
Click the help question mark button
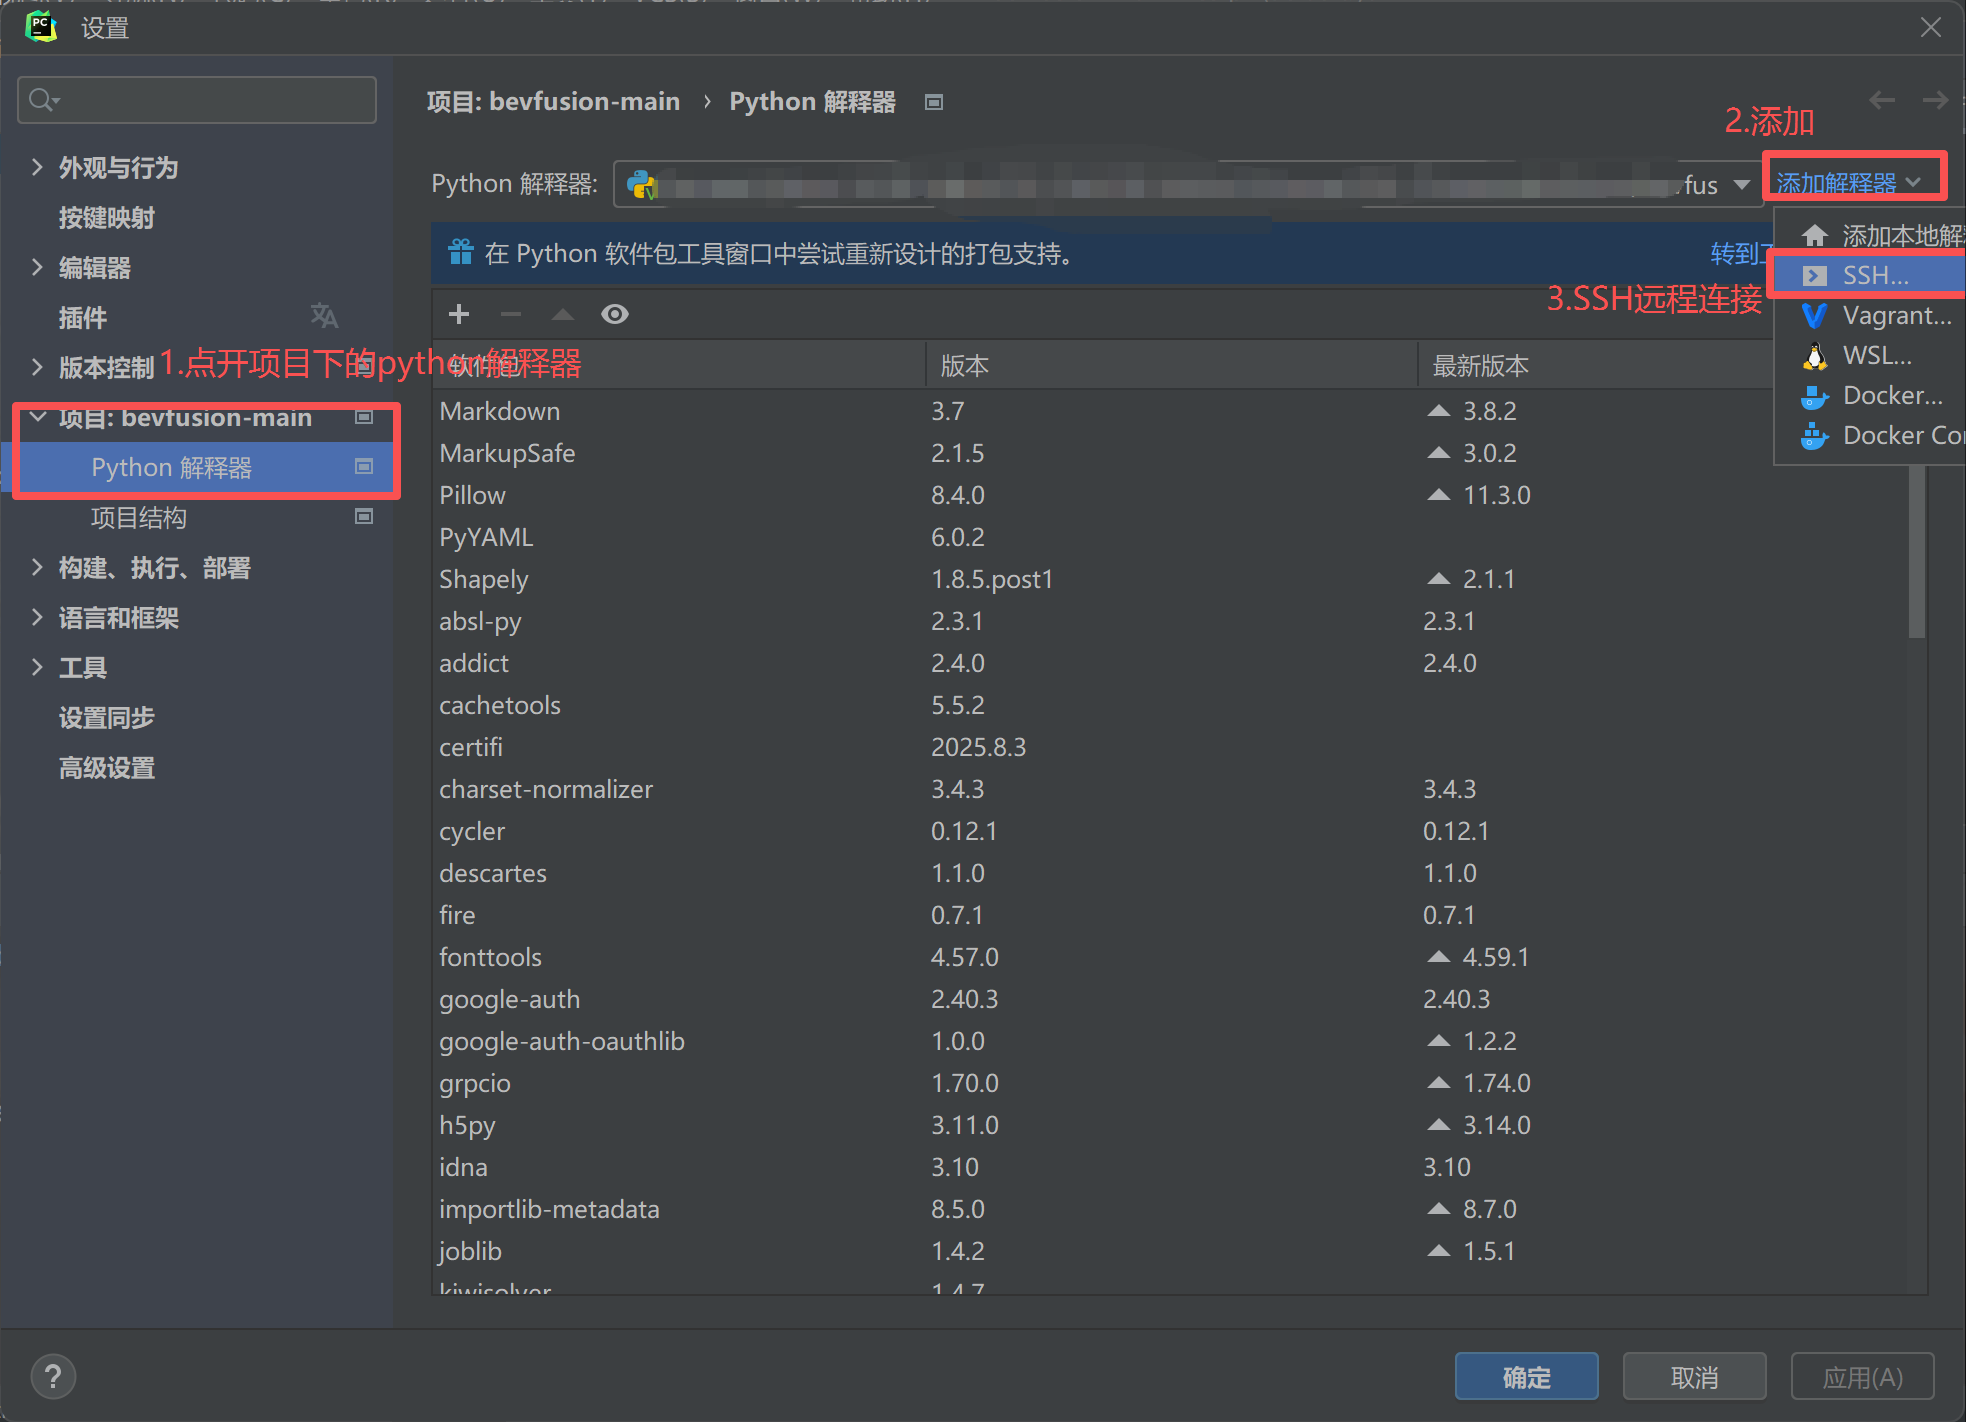53,1377
